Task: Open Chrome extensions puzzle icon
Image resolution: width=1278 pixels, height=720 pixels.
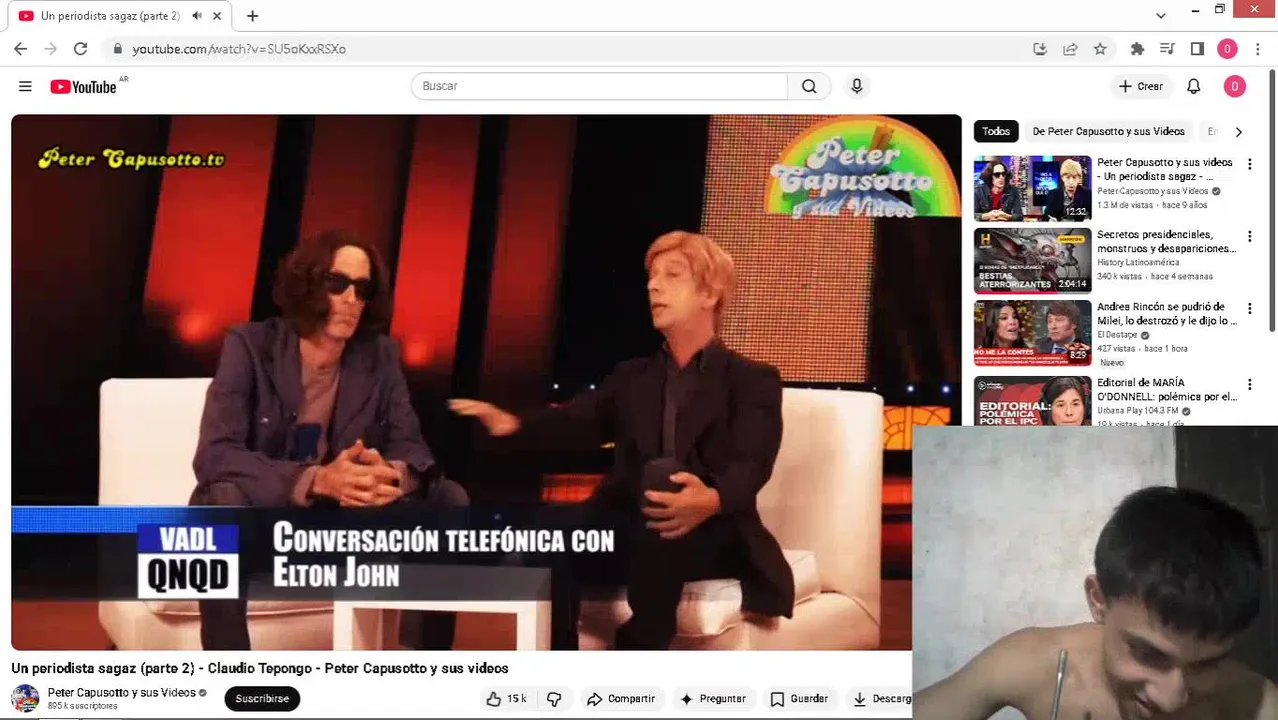Action: (x=1137, y=48)
